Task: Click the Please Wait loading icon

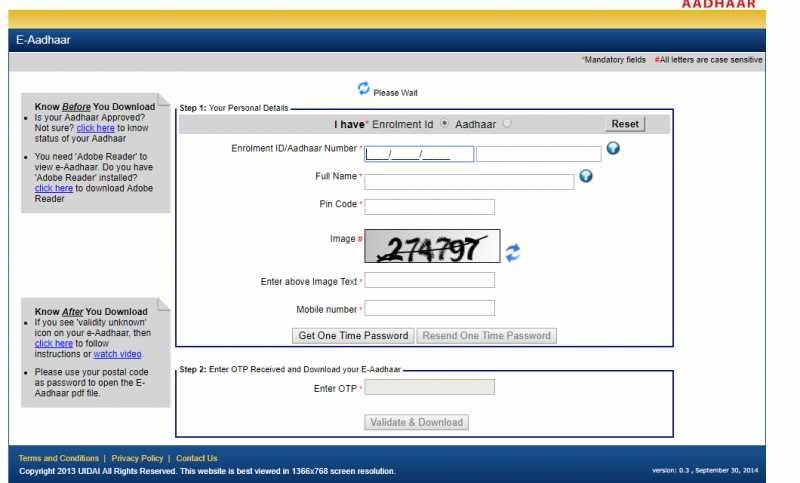Action: pos(364,89)
